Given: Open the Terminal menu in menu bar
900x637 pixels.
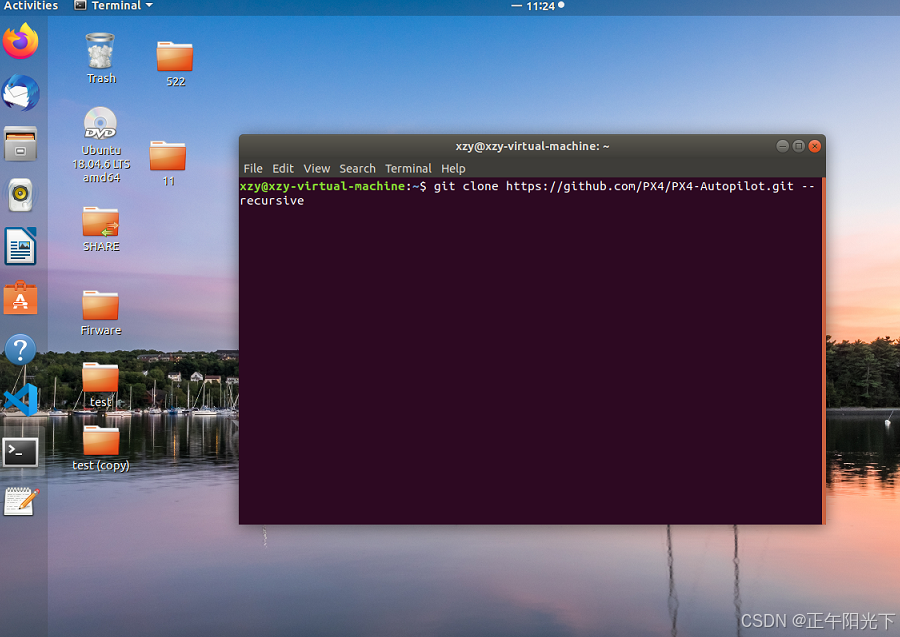Looking at the screenshot, I should pyautogui.click(x=408, y=168).
